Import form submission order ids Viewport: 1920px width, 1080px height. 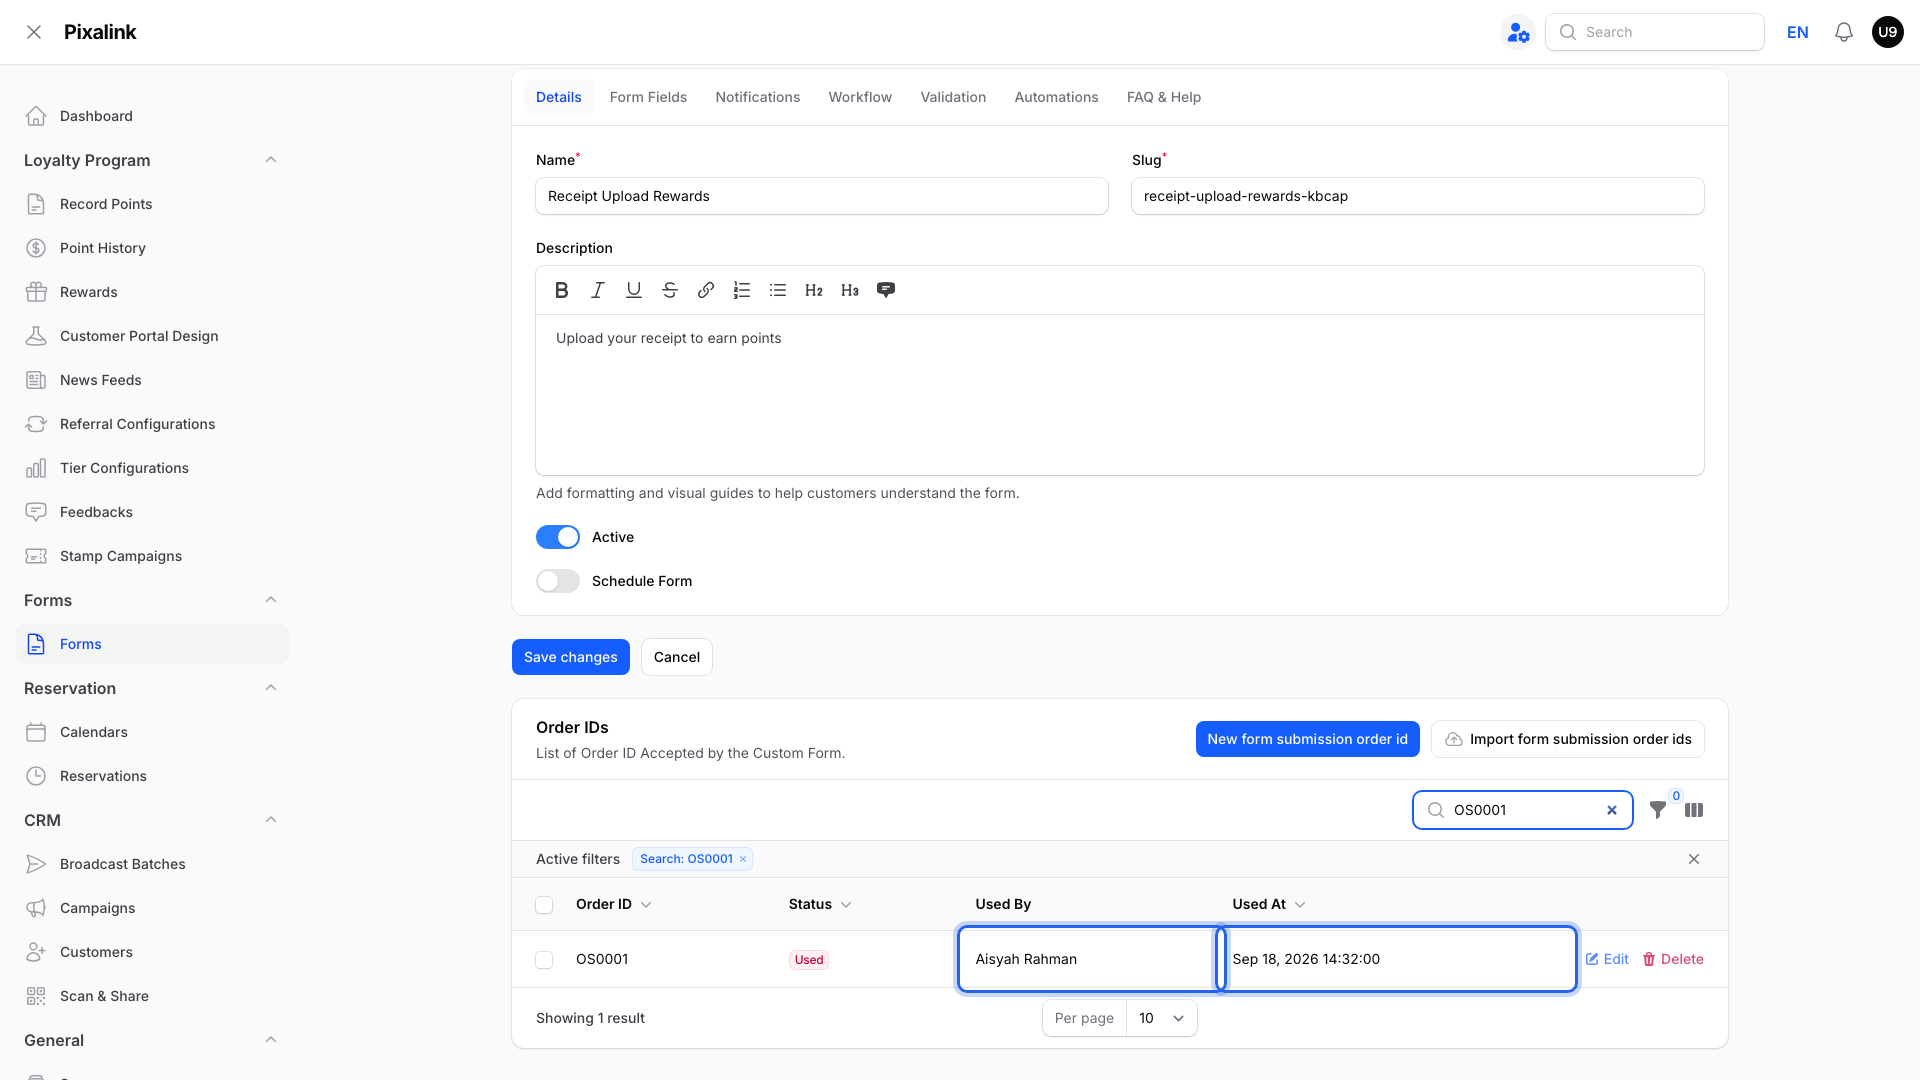[1568, 739]
